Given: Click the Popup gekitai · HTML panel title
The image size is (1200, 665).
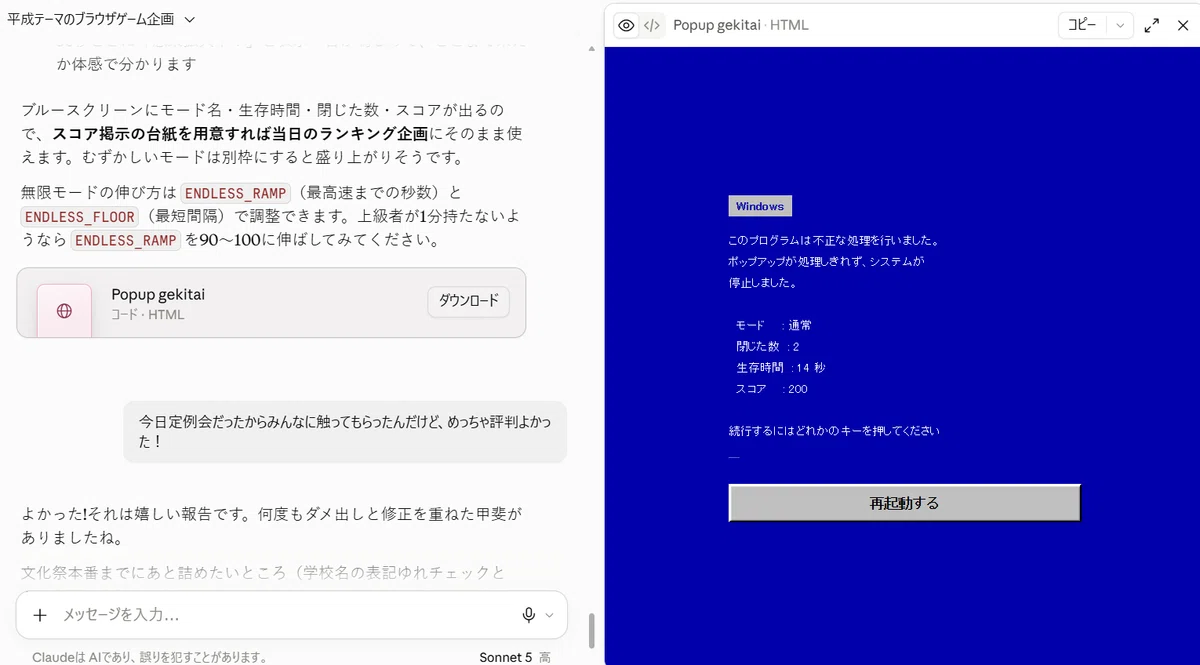Looking at the screenshot, I should coord(741,26).
